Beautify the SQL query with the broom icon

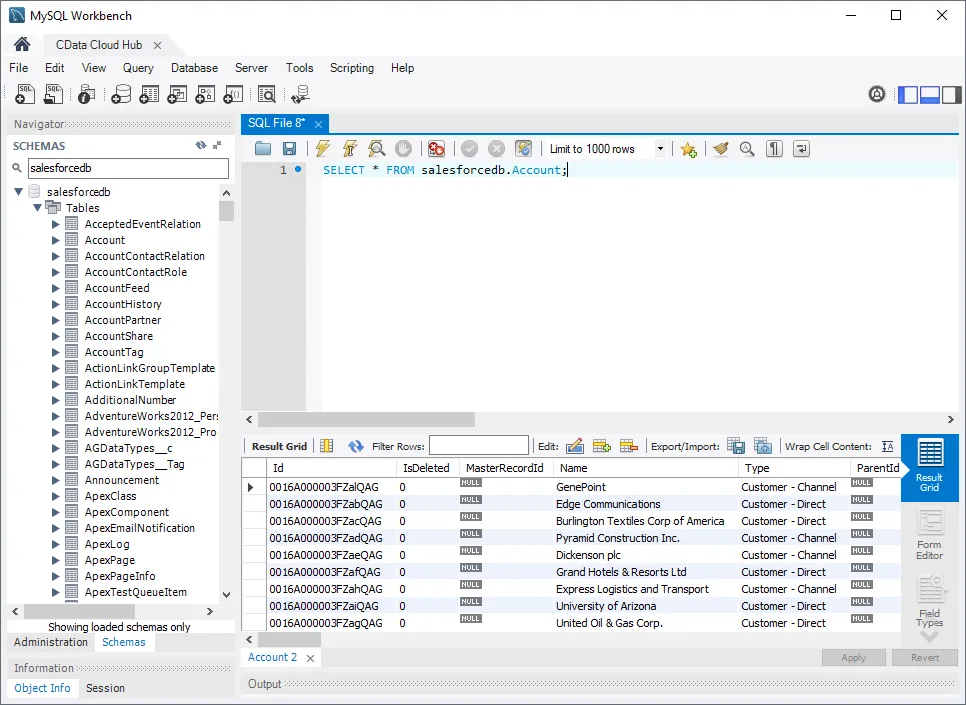pos(721,148)
